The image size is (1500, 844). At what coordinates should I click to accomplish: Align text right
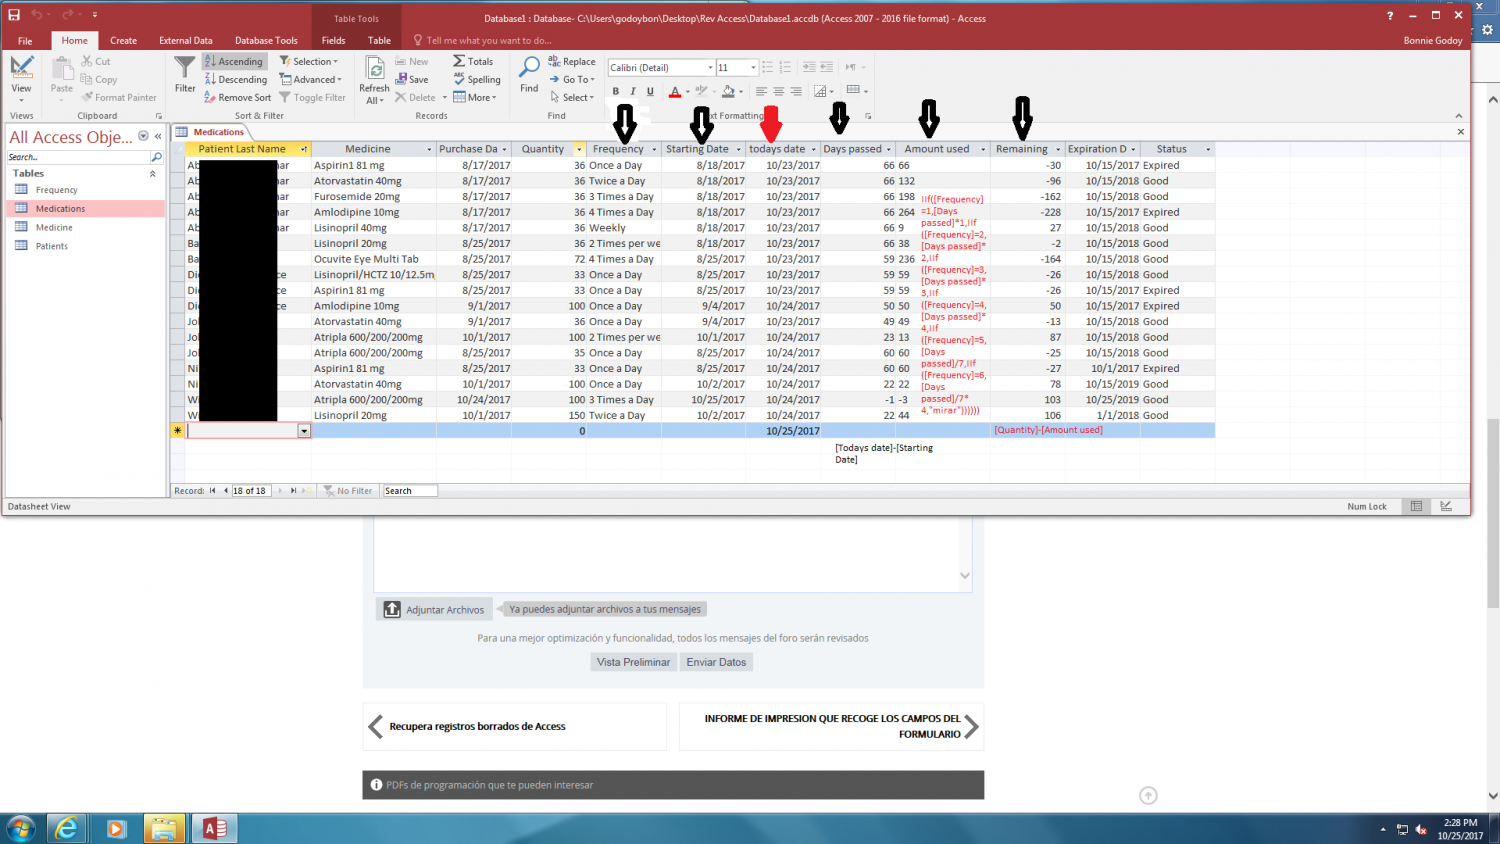[x=796, y=91]
